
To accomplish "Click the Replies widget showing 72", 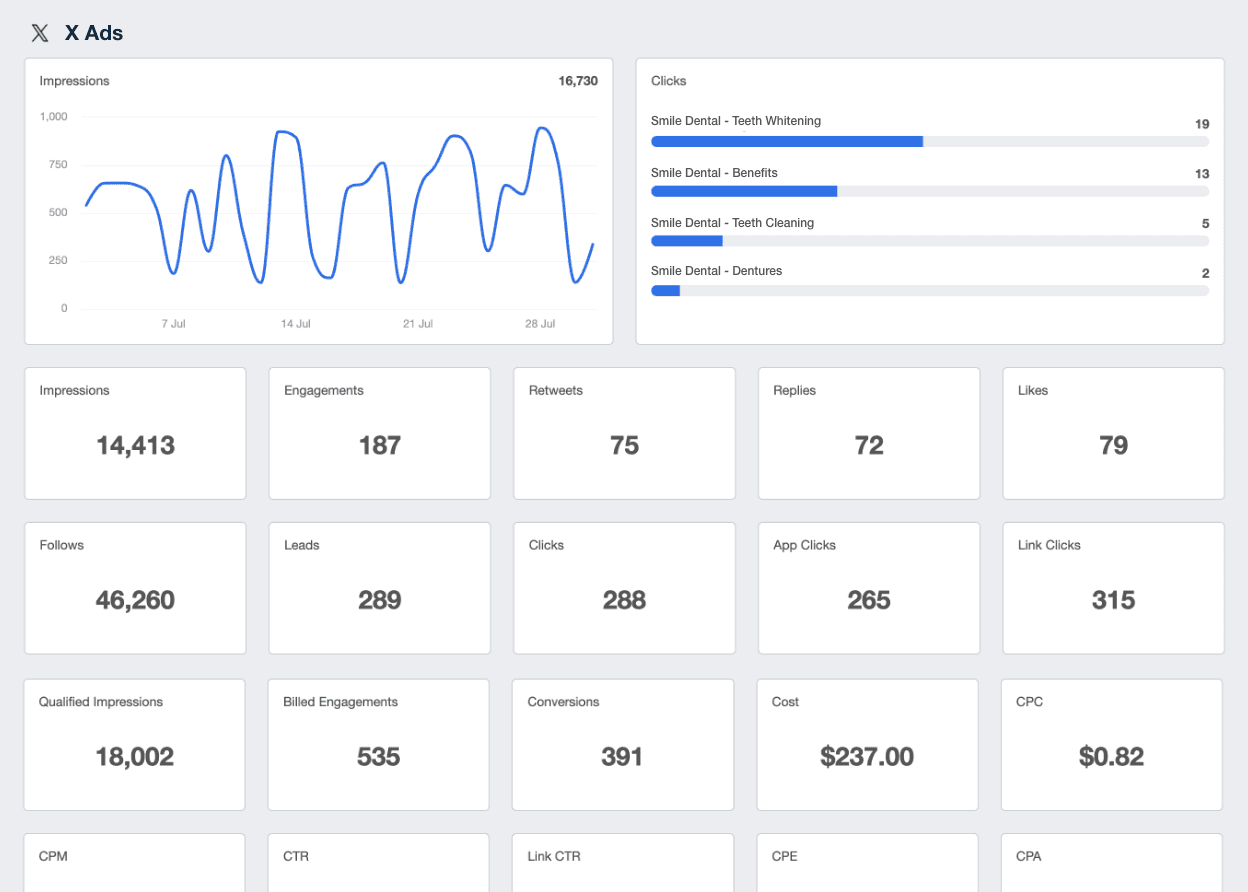I will pos(868,433).
